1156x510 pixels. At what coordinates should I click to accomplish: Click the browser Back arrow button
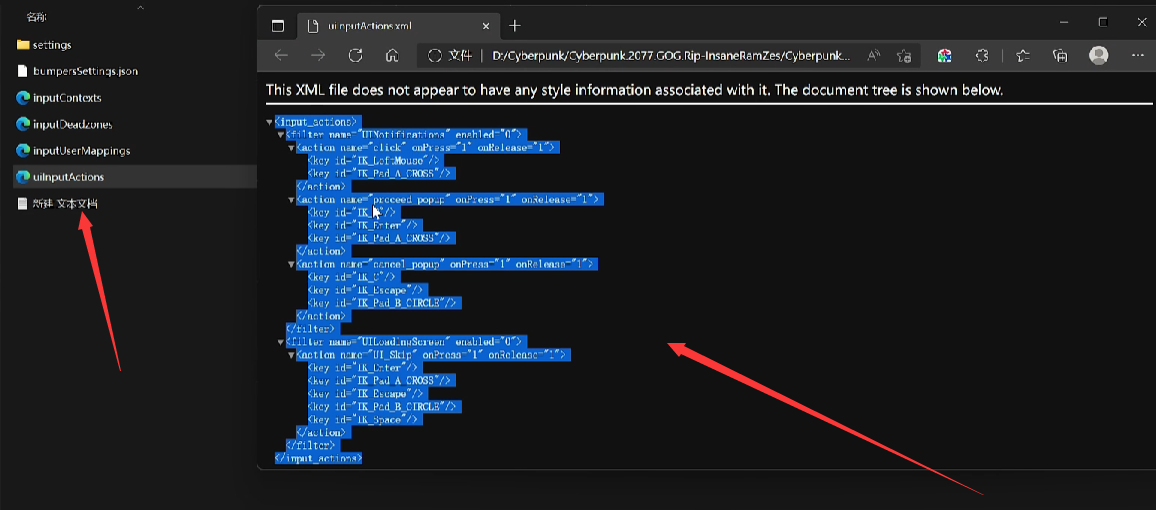click(x=281, y=55)
